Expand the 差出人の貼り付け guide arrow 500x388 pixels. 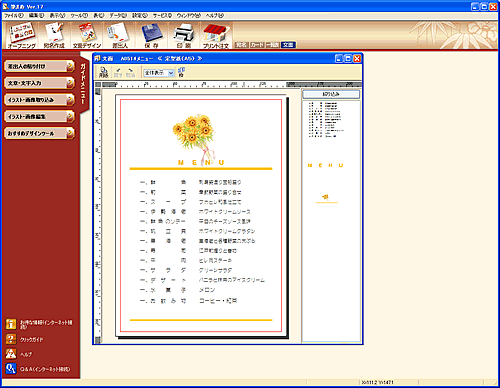tap(70, 66)
